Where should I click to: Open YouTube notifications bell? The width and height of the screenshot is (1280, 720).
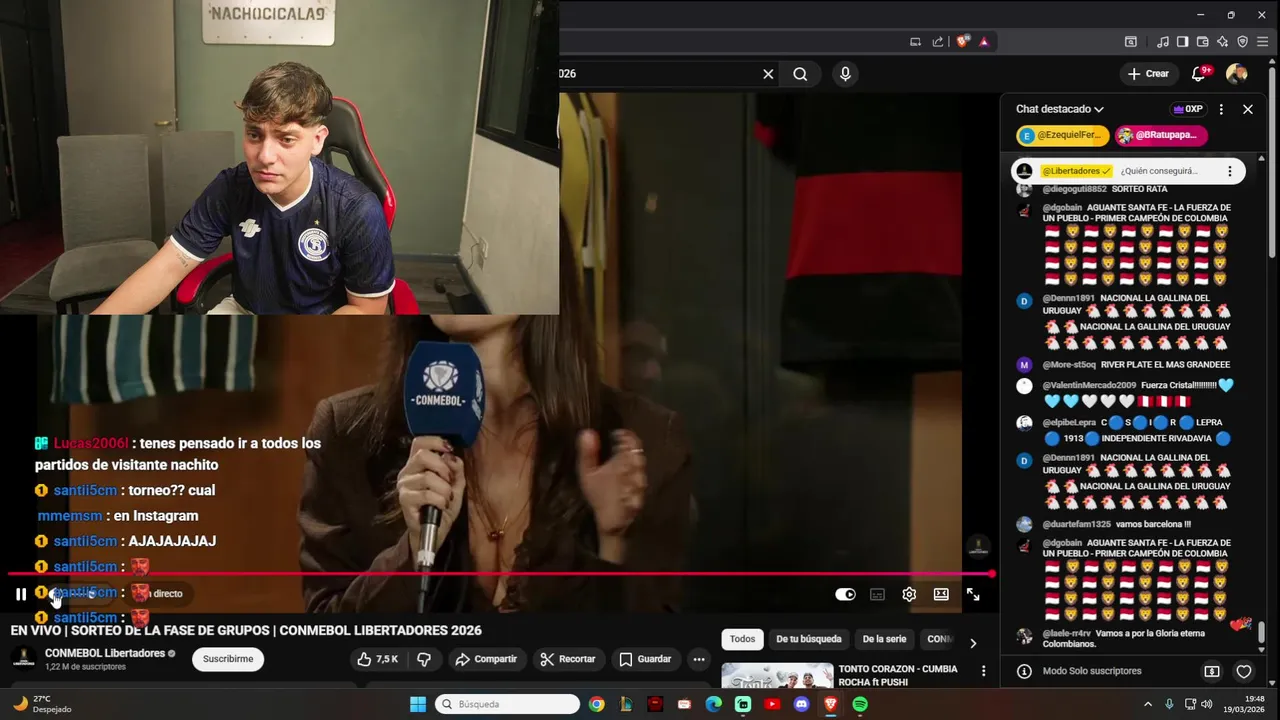click(1199, 74)
